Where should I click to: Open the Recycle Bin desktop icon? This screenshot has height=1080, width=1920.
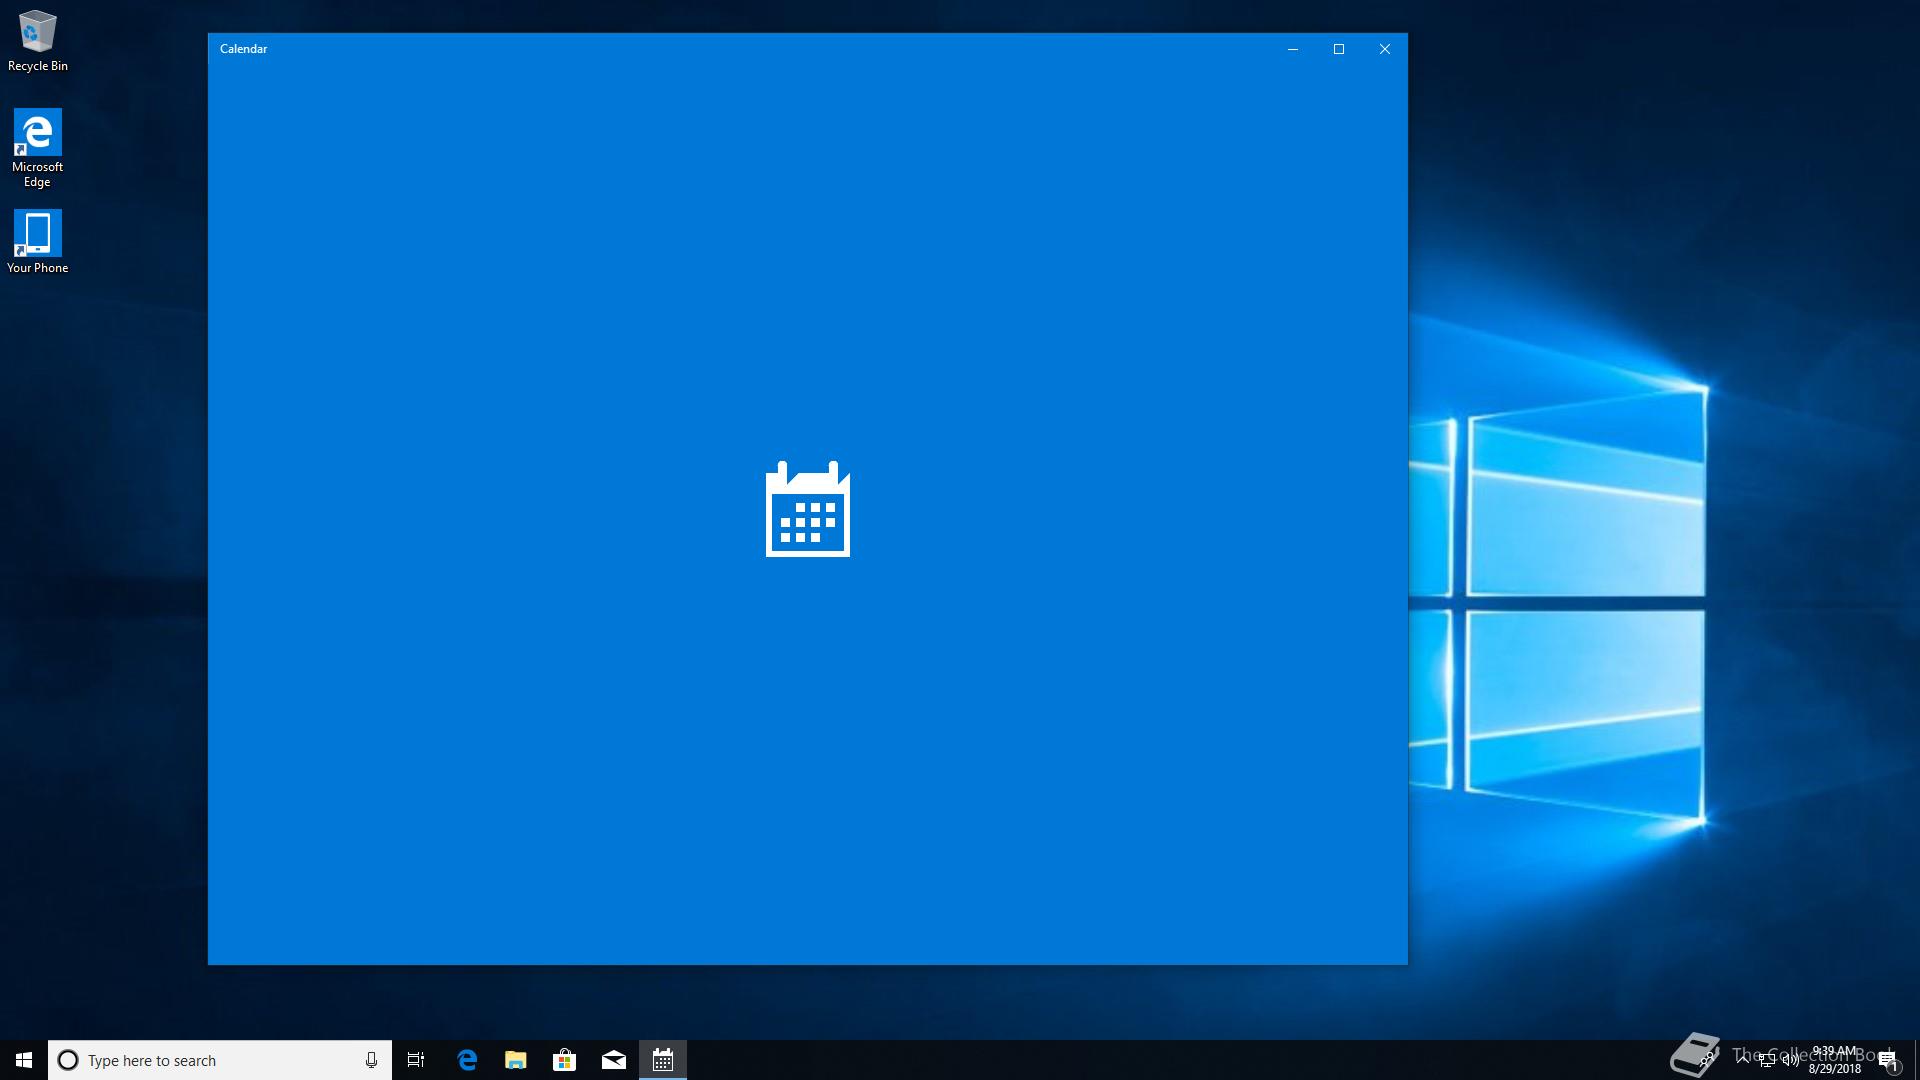tap(37, 41)
